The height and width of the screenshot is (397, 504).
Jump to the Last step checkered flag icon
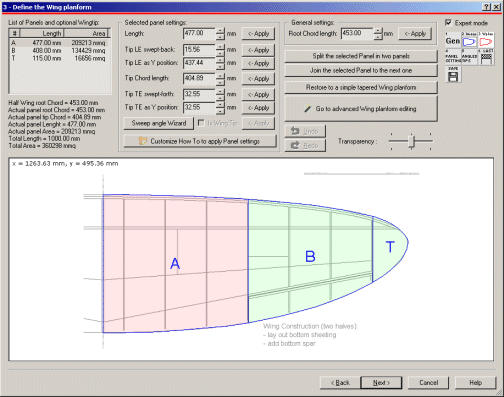click(486, 57)
